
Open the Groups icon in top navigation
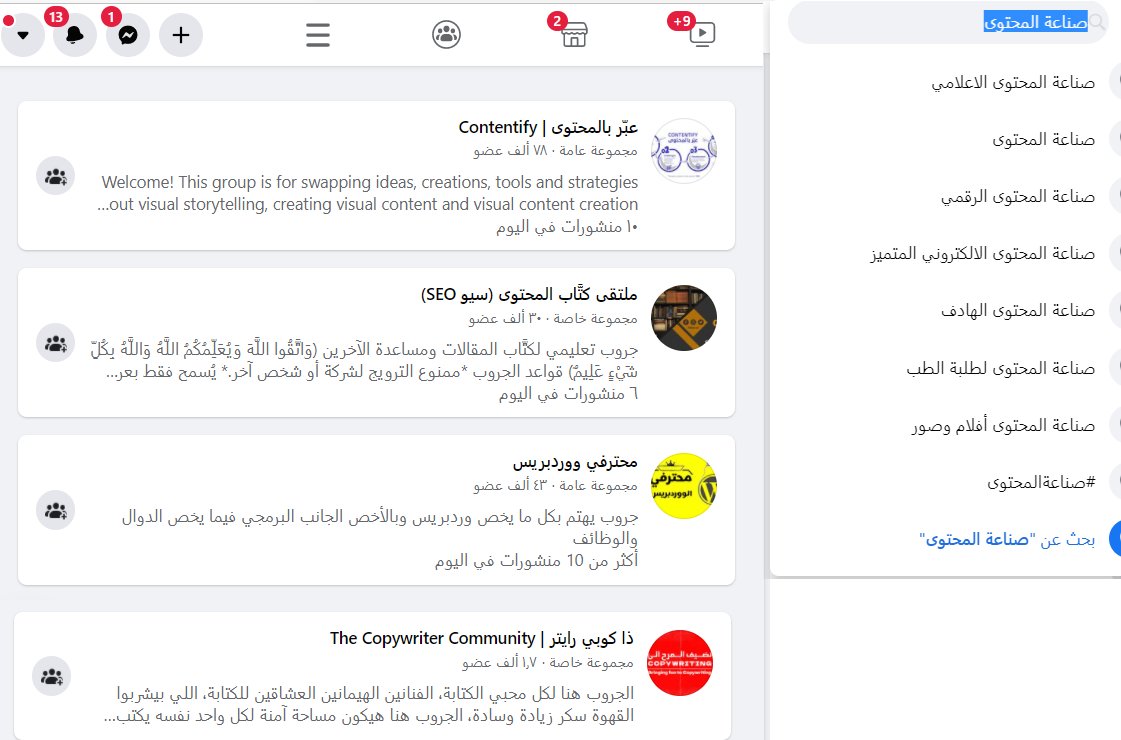tap(446, 34)
